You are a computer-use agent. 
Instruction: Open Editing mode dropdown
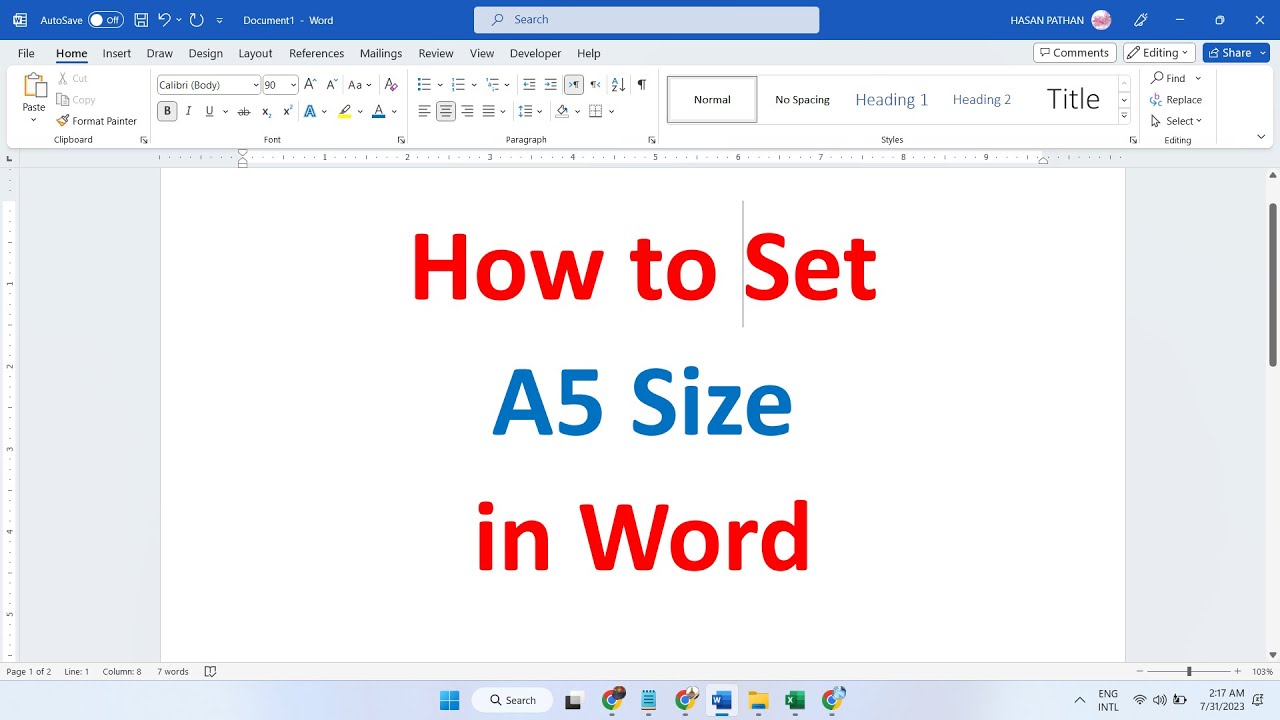pos(1159,53)
